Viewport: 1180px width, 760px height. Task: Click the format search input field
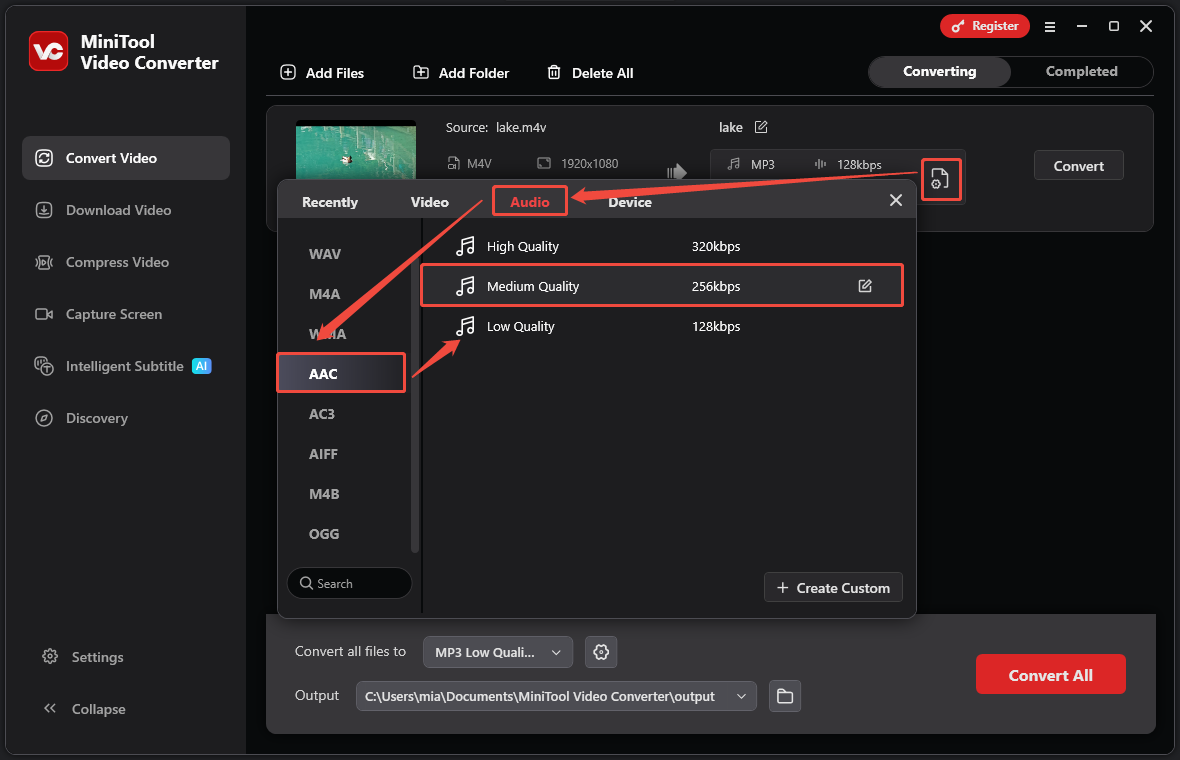(349, 583)
